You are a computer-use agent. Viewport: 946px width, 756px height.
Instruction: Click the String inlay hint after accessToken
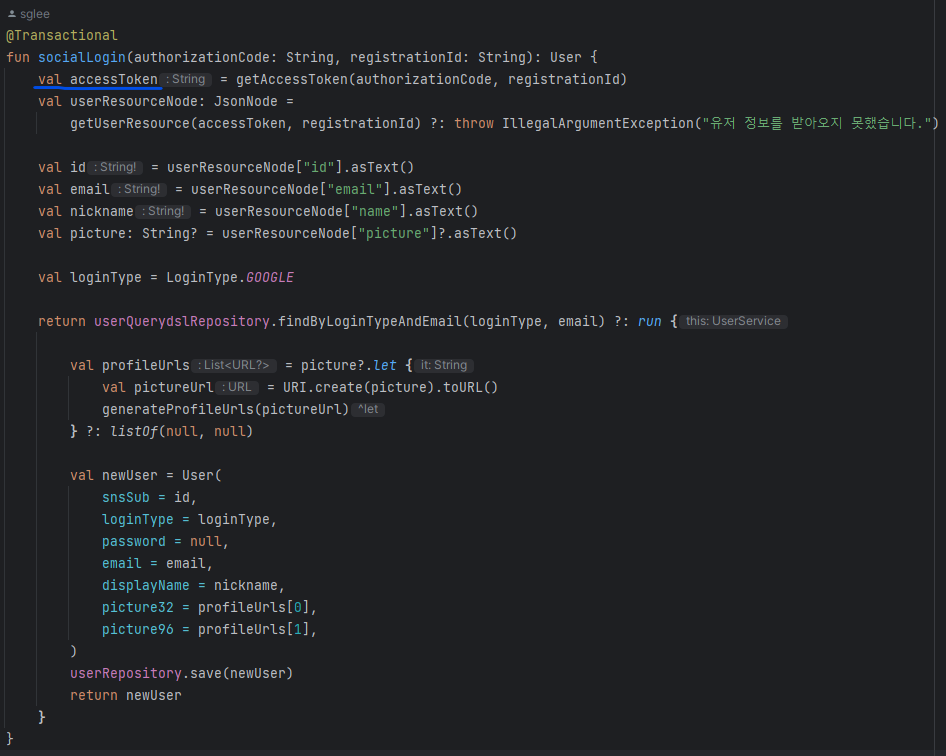[187, 79]
